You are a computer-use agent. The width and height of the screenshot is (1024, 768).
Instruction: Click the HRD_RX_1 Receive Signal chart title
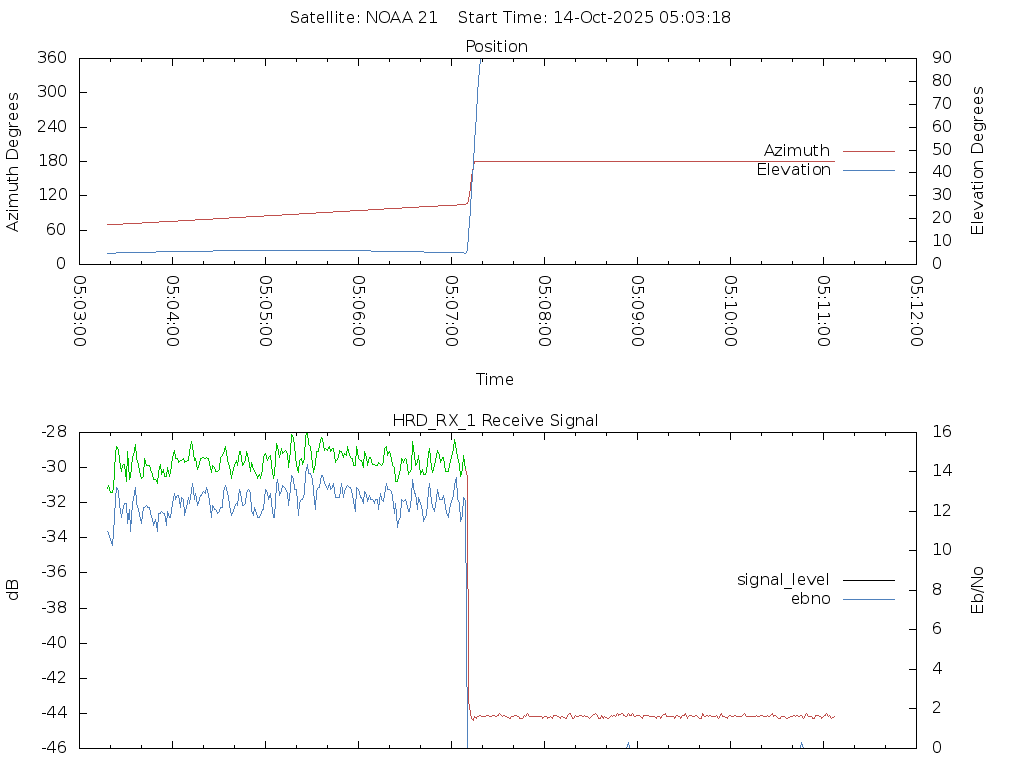coord(497,420)
